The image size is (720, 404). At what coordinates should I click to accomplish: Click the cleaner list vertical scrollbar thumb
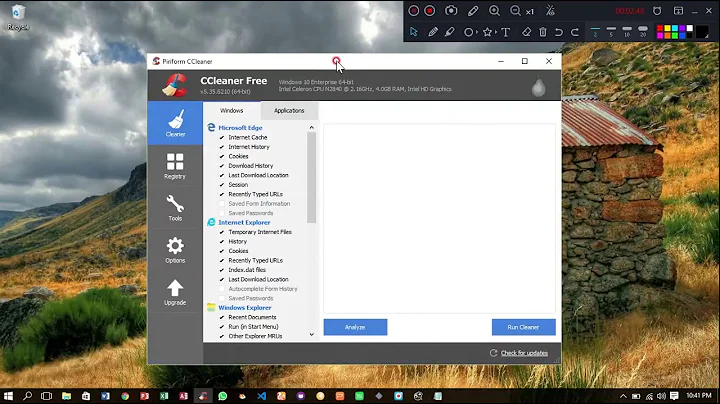pyautogui.click(x=311, y=178)
